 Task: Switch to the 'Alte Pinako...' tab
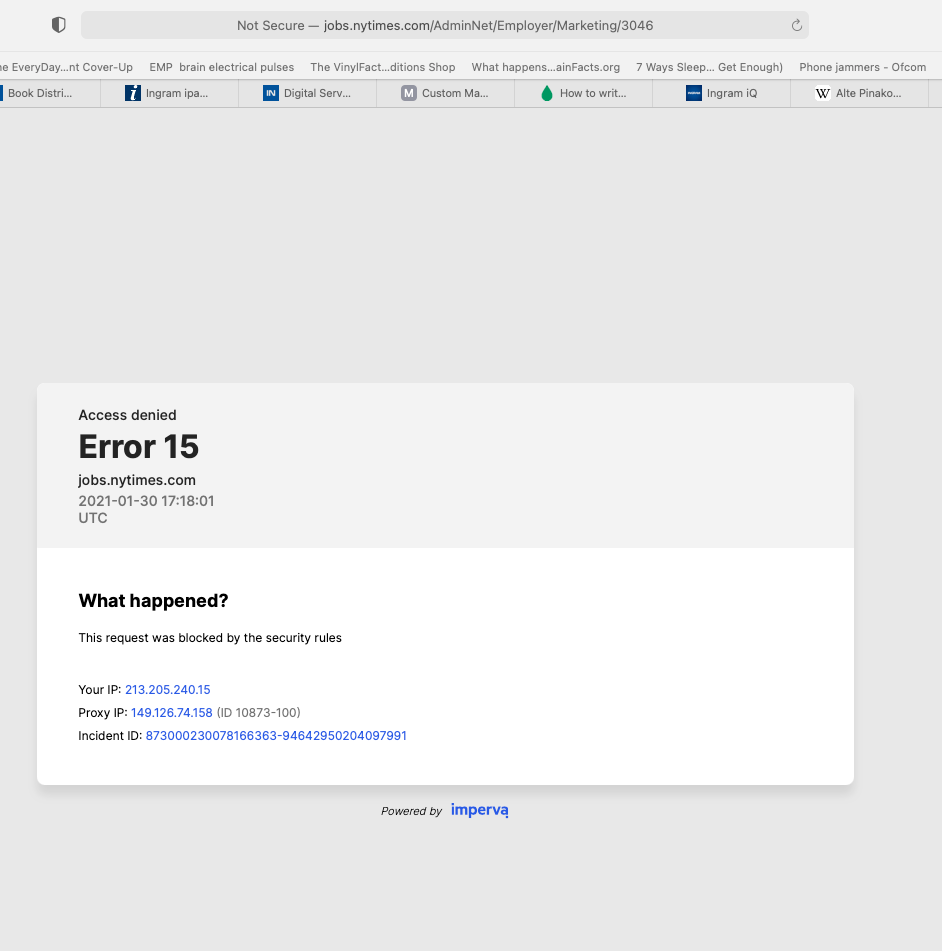860,93
